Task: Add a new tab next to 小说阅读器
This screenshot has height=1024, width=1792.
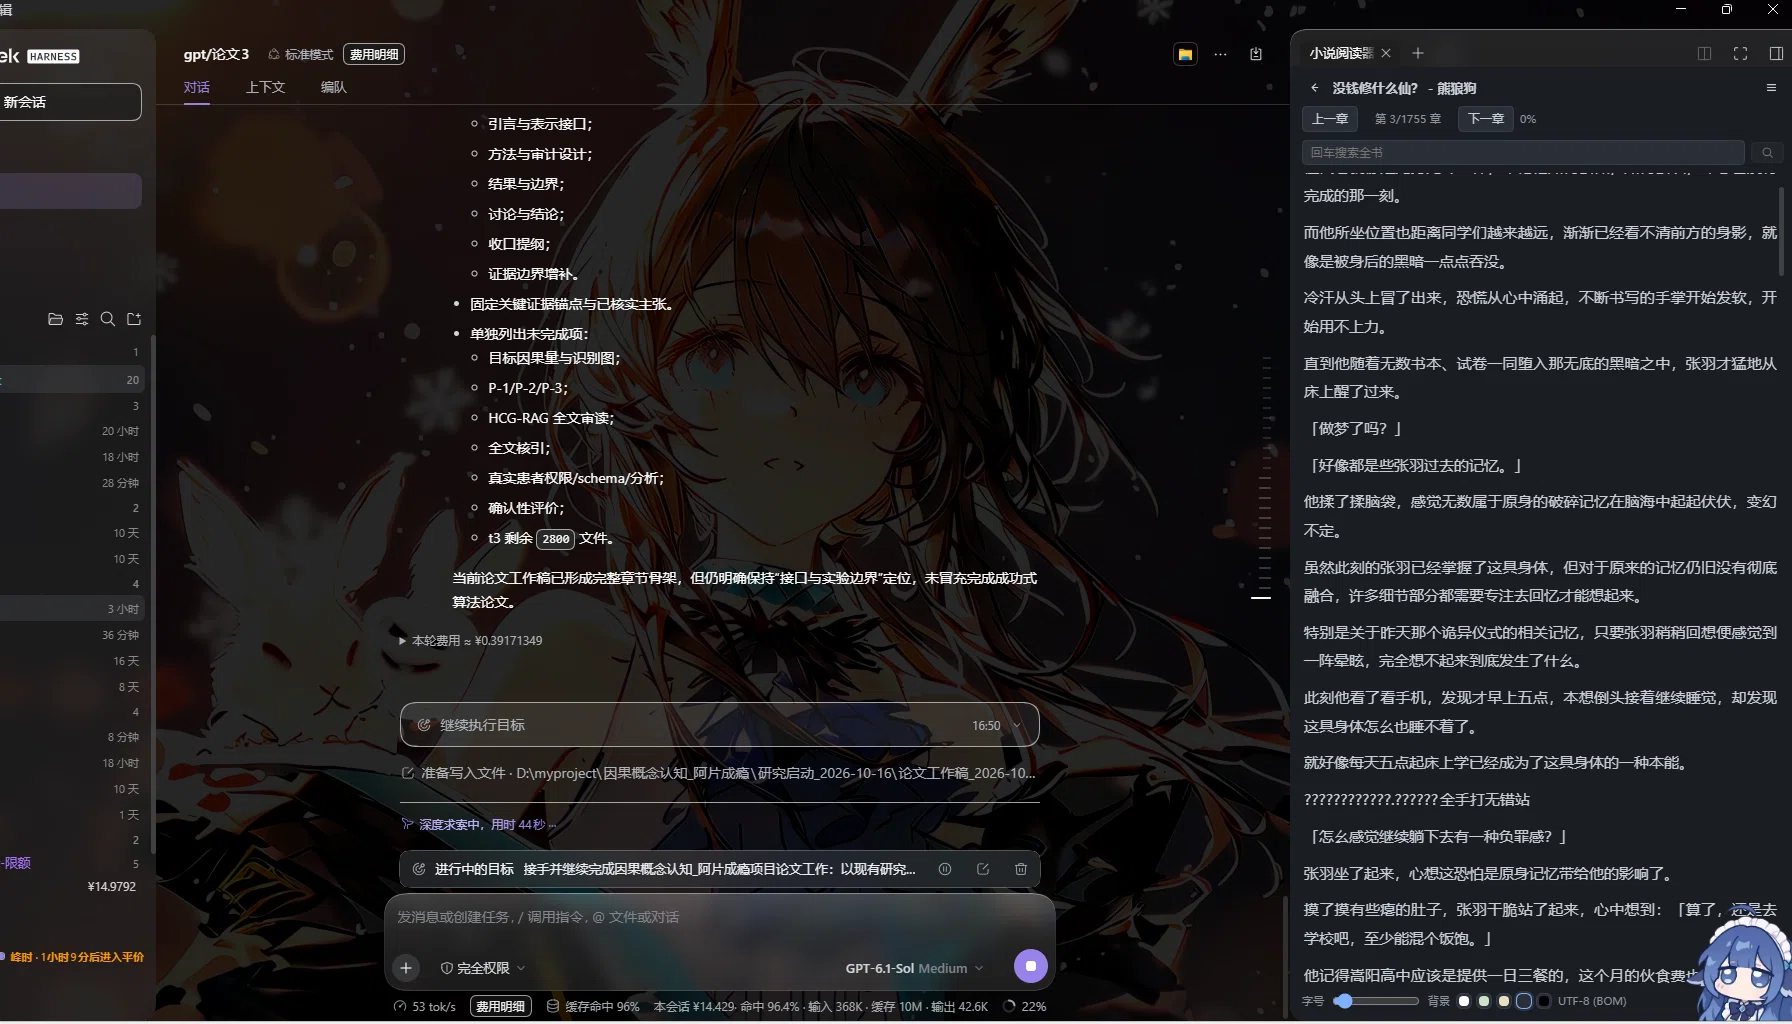Action: click(x=1417, y=53)
